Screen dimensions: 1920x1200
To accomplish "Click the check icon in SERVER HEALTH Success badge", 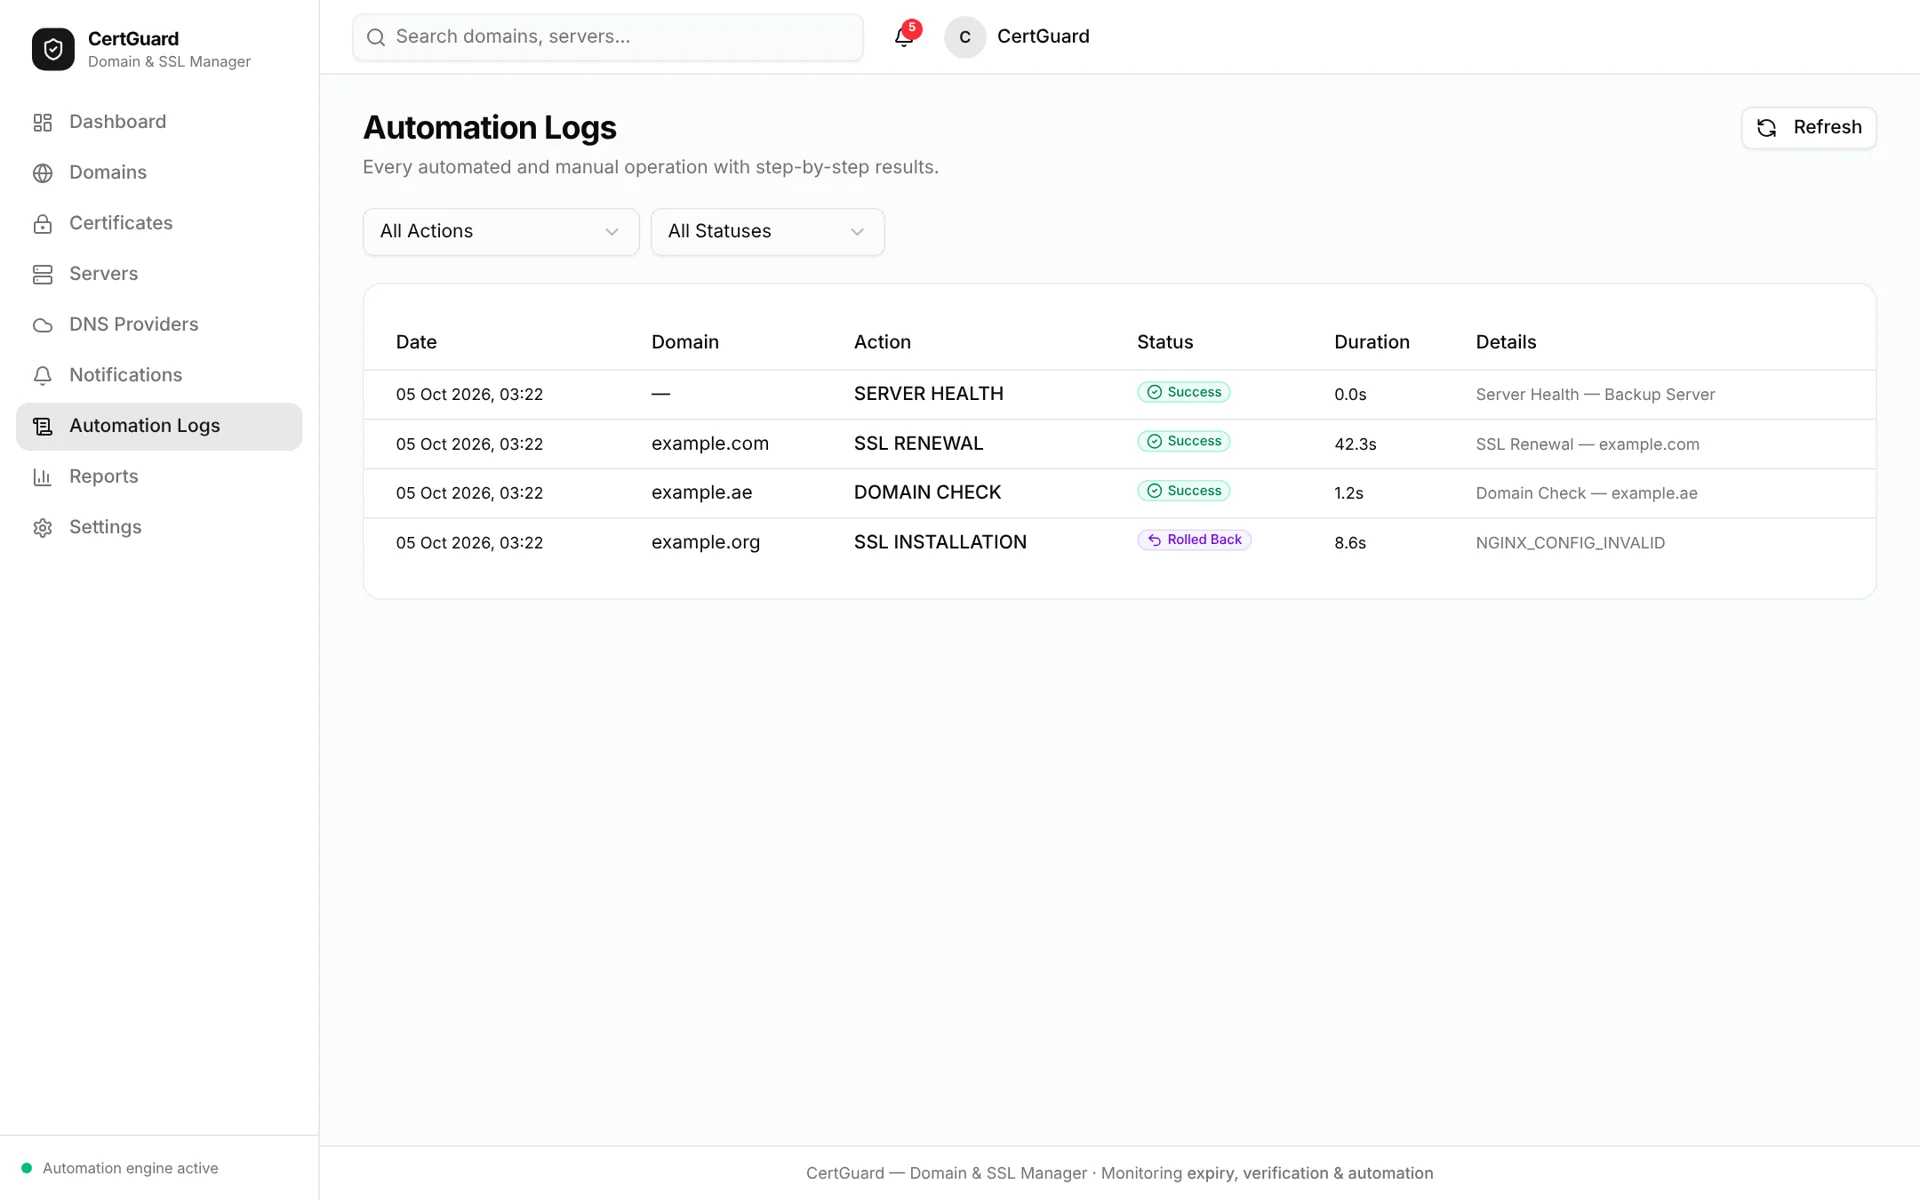I will [x=1154, y=392].
